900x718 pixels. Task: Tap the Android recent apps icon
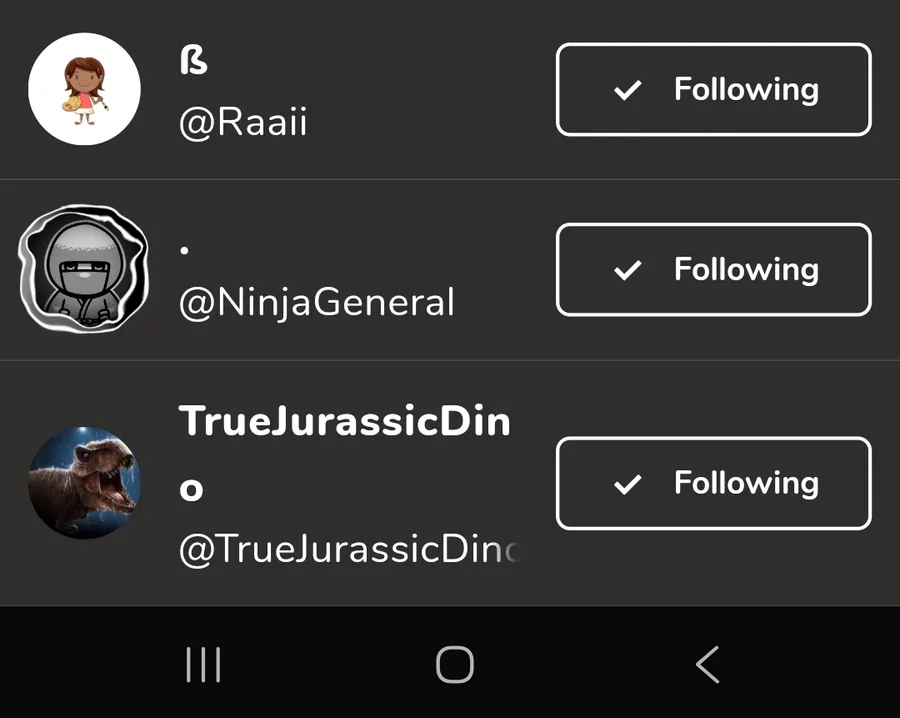pyautogui.click(x=203, y=665)
